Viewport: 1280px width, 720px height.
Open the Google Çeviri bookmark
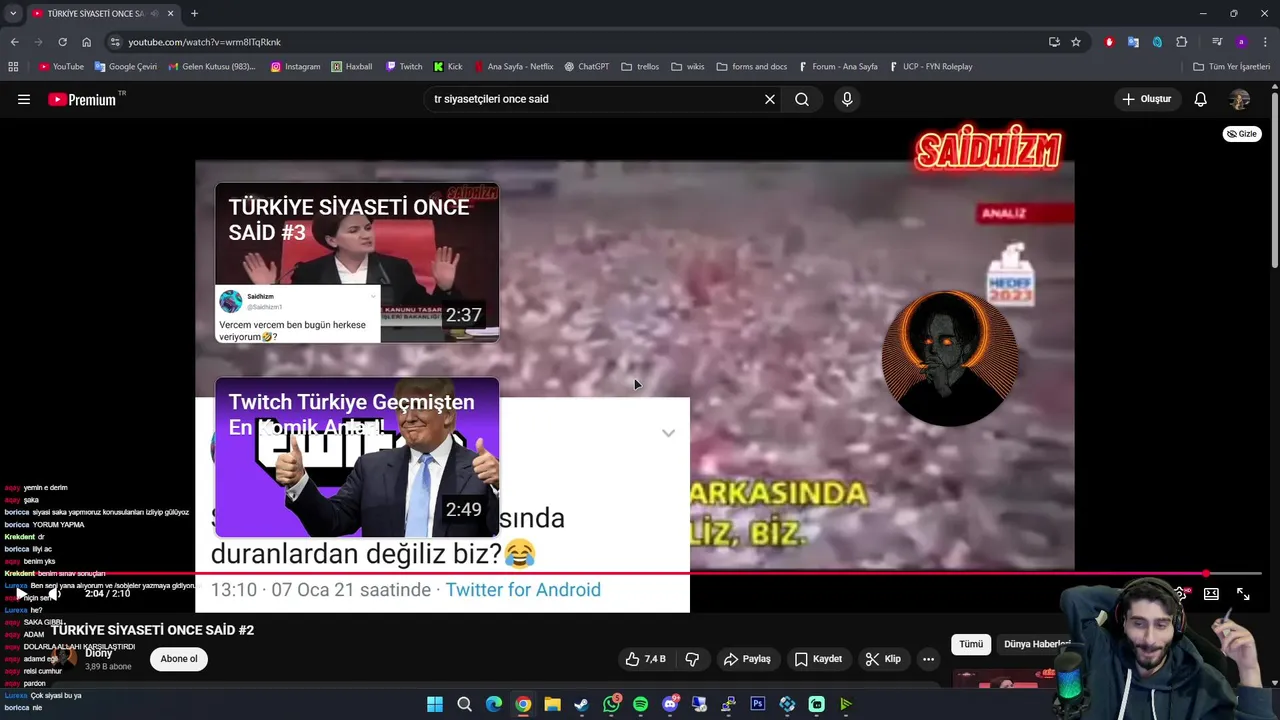[126, 67]
